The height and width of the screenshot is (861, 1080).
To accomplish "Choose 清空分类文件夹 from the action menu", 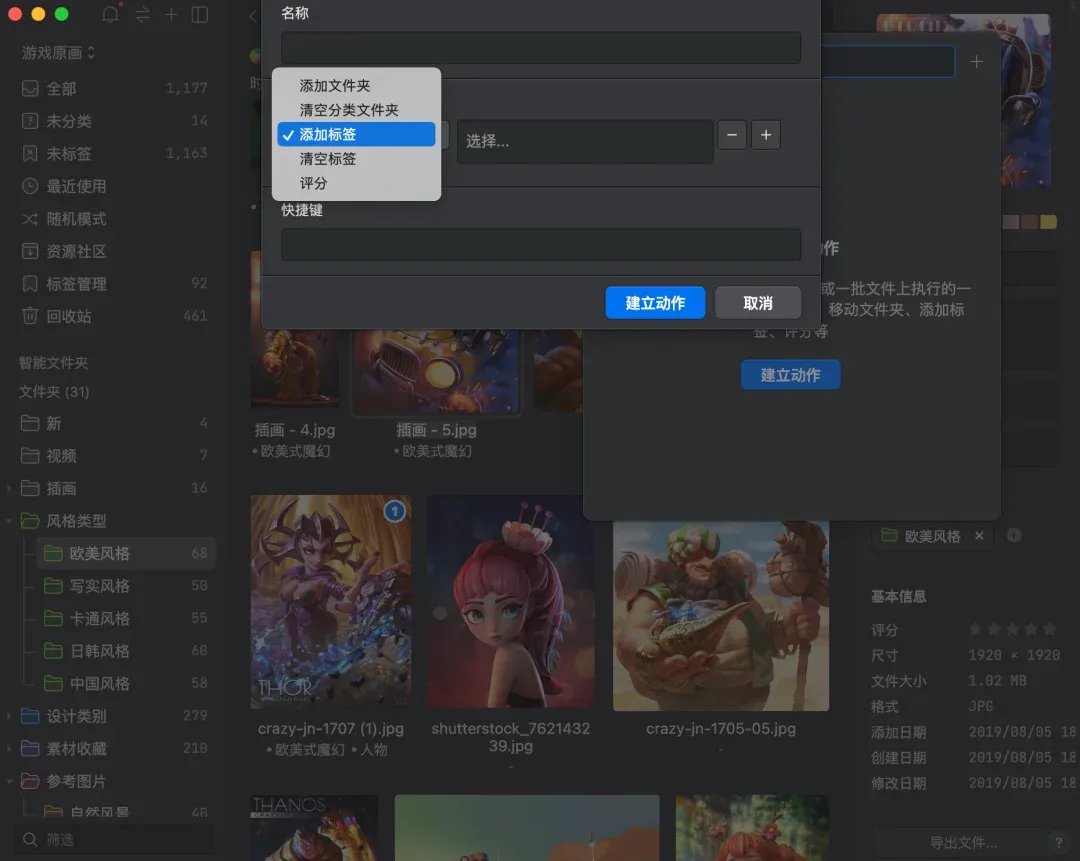I will tap(356, 110).
